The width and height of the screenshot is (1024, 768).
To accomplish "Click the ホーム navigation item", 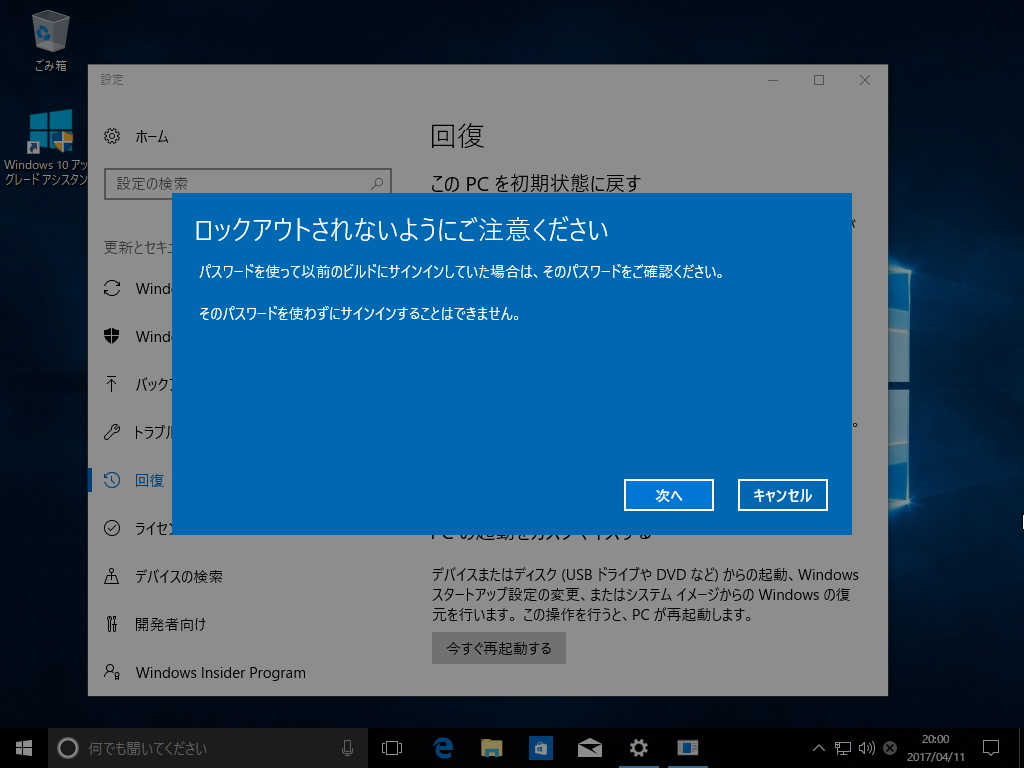I will [x=150, y=135].
